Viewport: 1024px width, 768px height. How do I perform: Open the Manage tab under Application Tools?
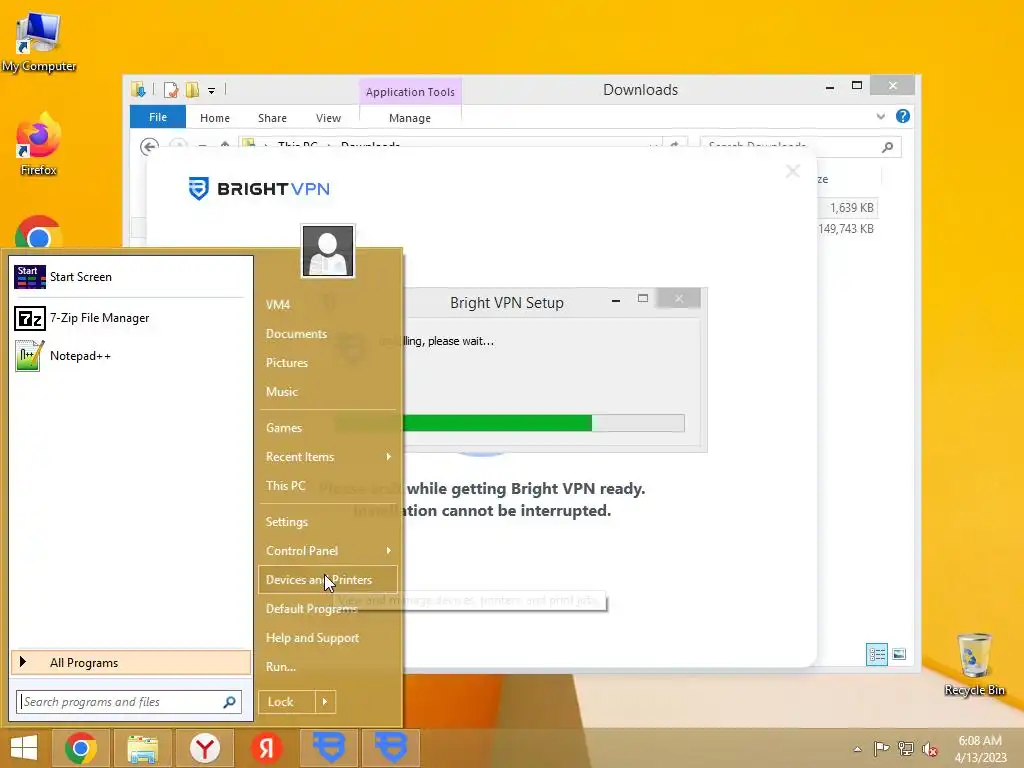(409, 118)
